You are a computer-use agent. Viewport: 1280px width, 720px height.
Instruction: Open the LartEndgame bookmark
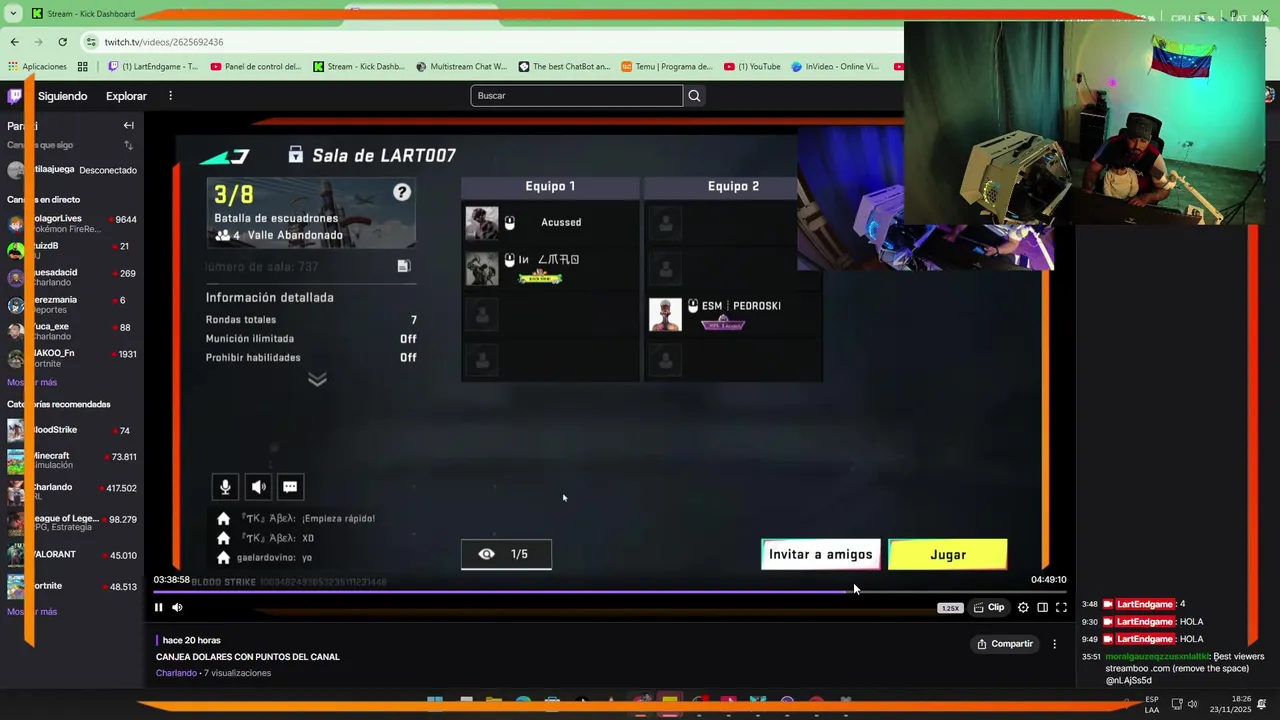tap(152, 67)
